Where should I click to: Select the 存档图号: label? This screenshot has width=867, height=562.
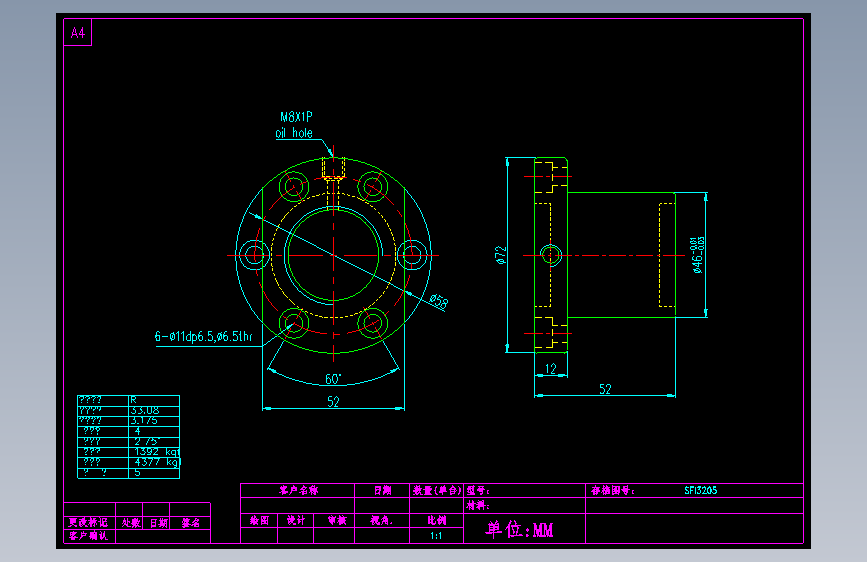click(613, 490)
